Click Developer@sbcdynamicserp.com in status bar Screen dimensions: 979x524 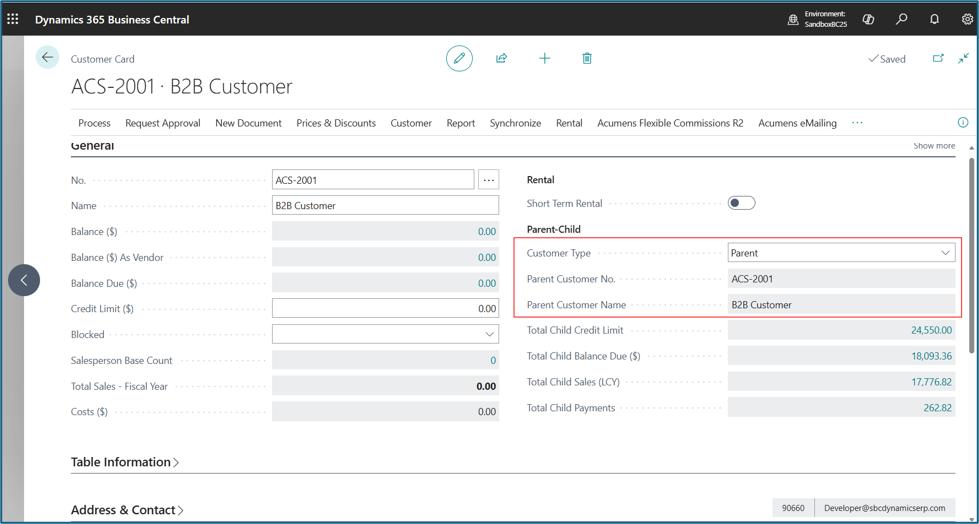click(884, 508)
